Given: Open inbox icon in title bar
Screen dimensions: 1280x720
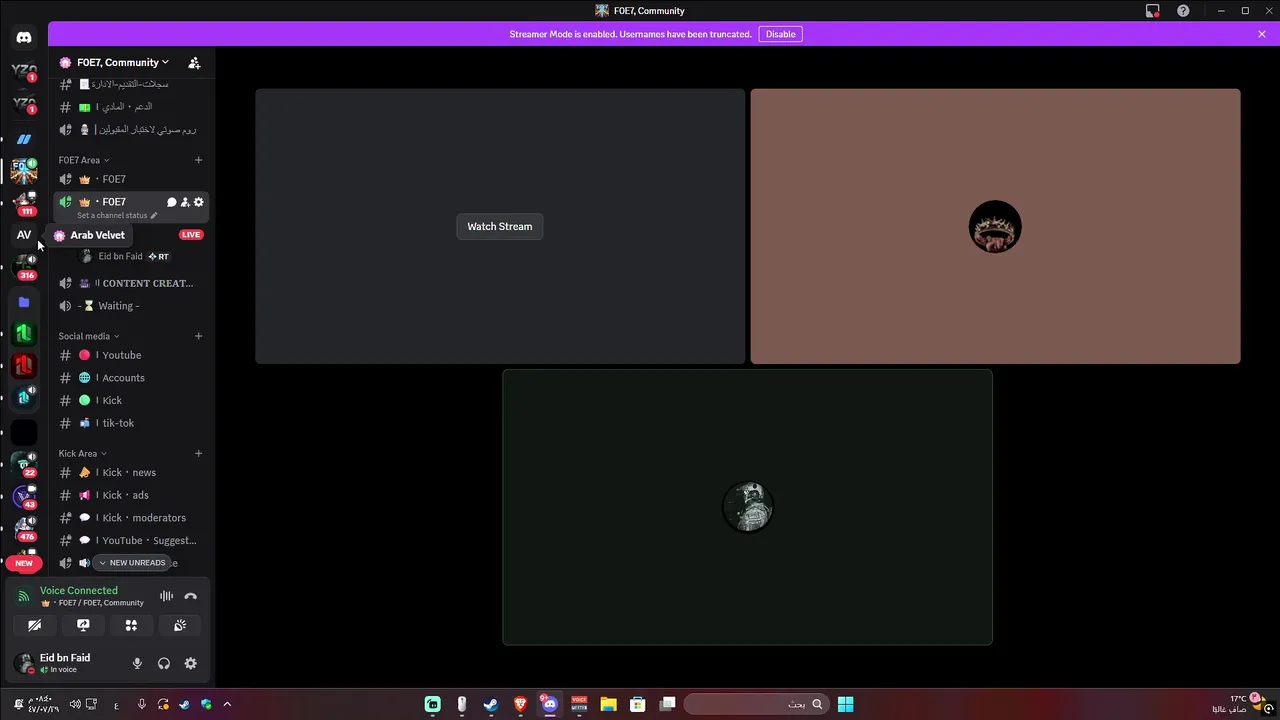Looking at the screenshot, I should click(1153, 11).
